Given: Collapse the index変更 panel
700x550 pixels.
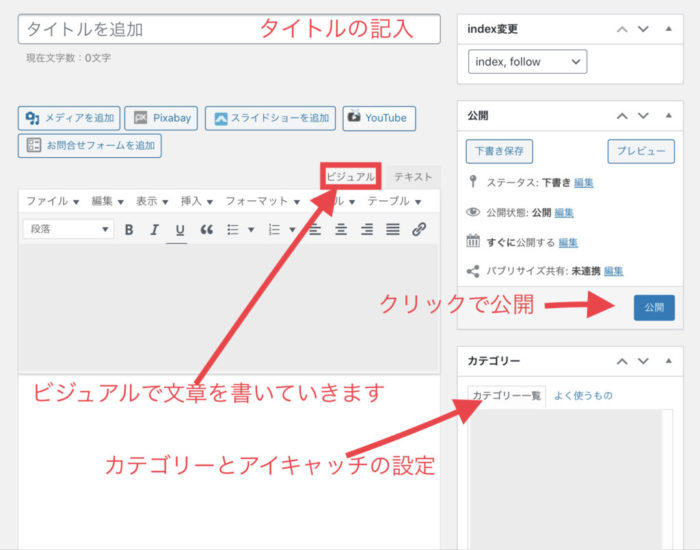Looking at the screenshot, I should pos(668,29).
